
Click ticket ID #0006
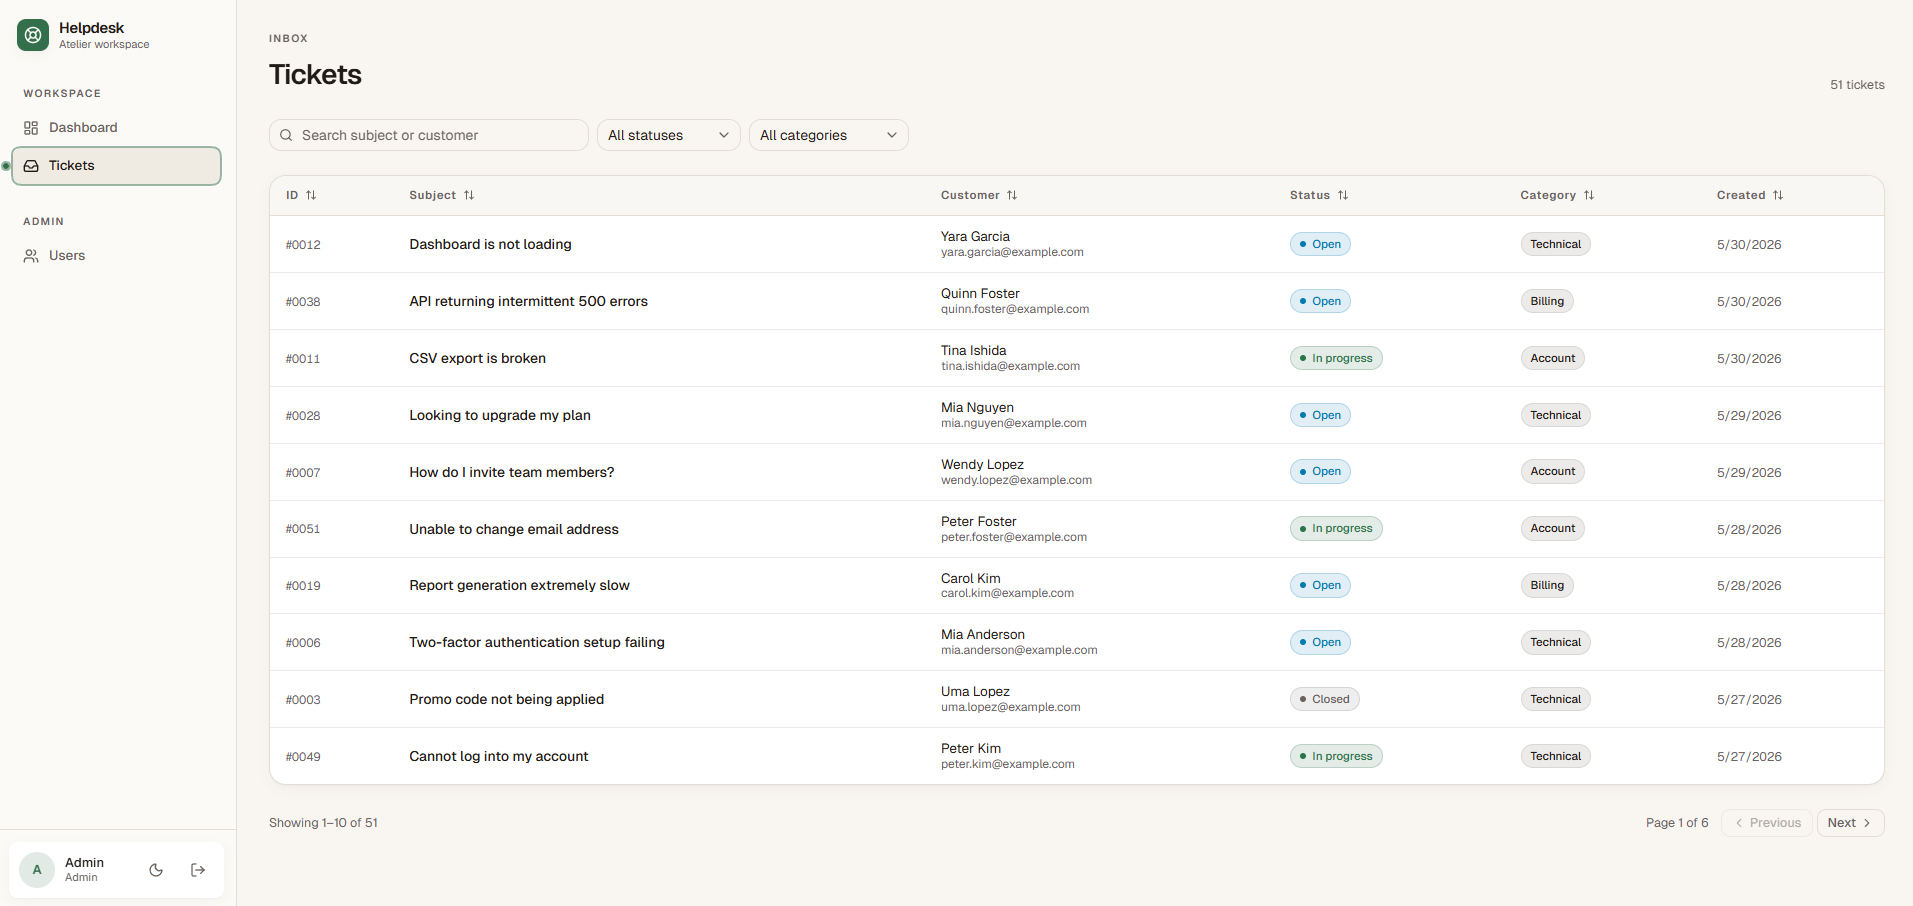[x=303, y=643]
